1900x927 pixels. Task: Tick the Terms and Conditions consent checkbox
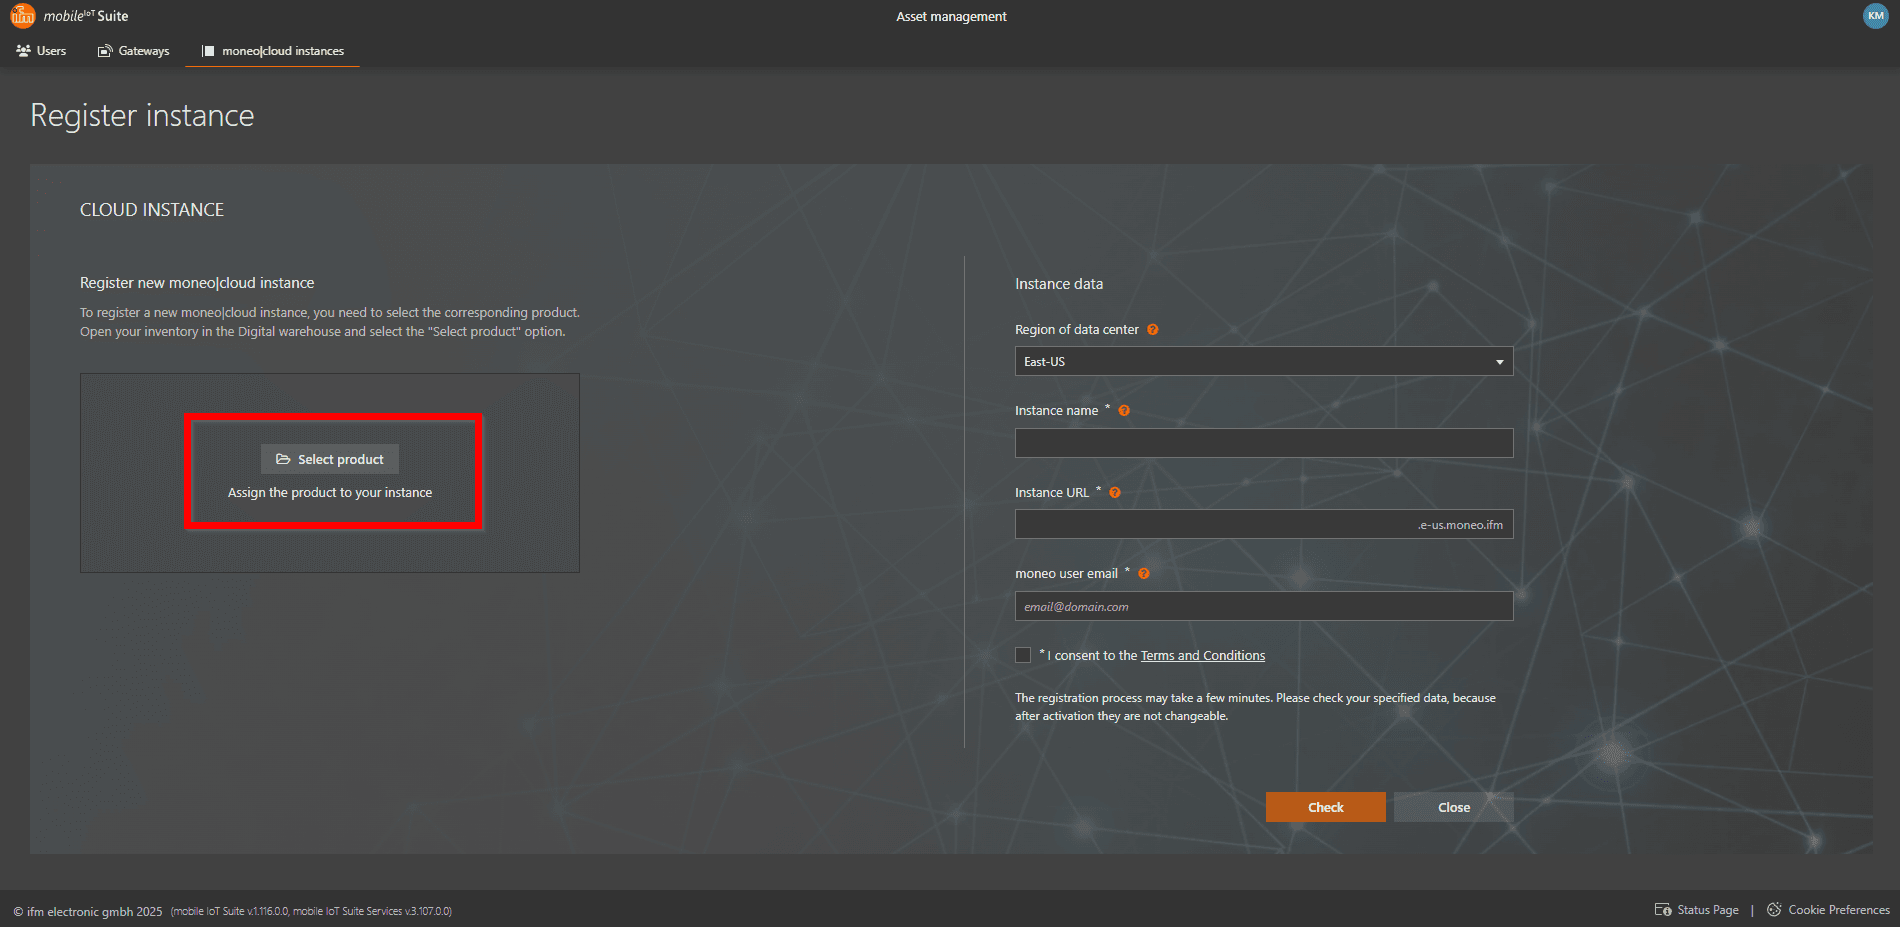[1023, 655]
